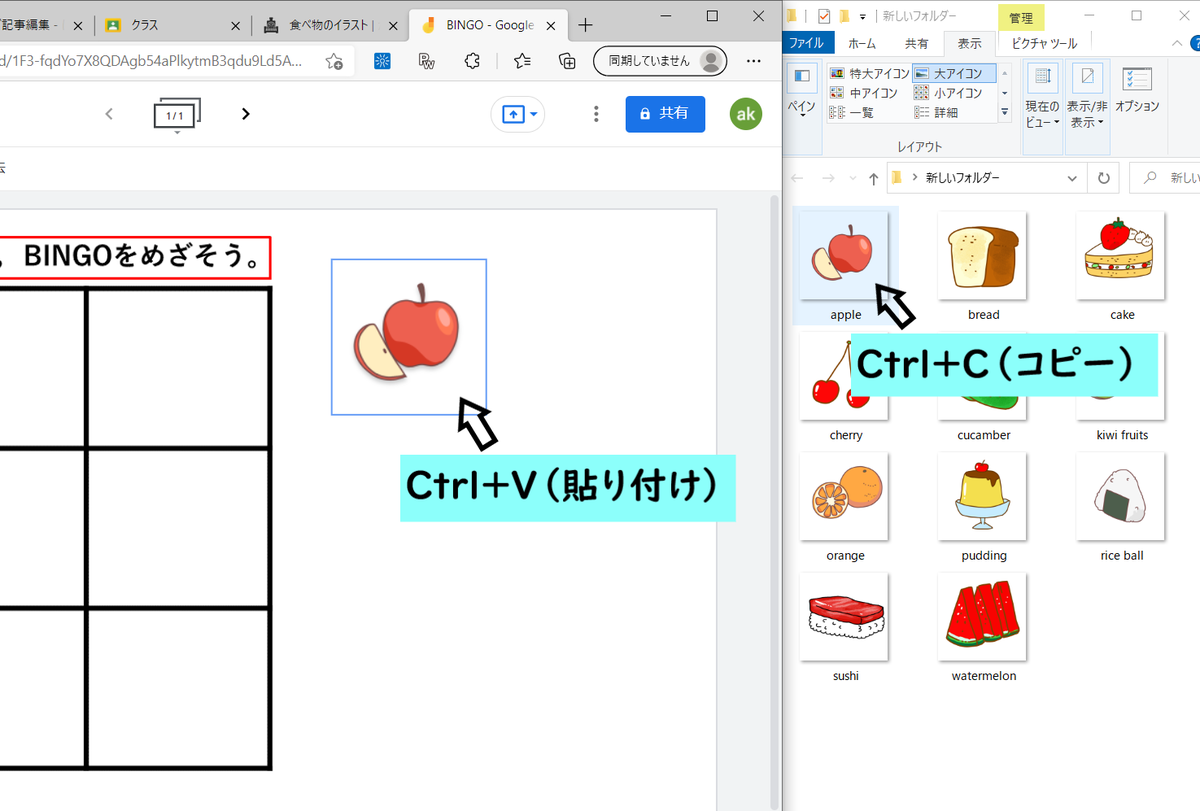Open quick access toolbar customize arrow

(x=861, y=16)
